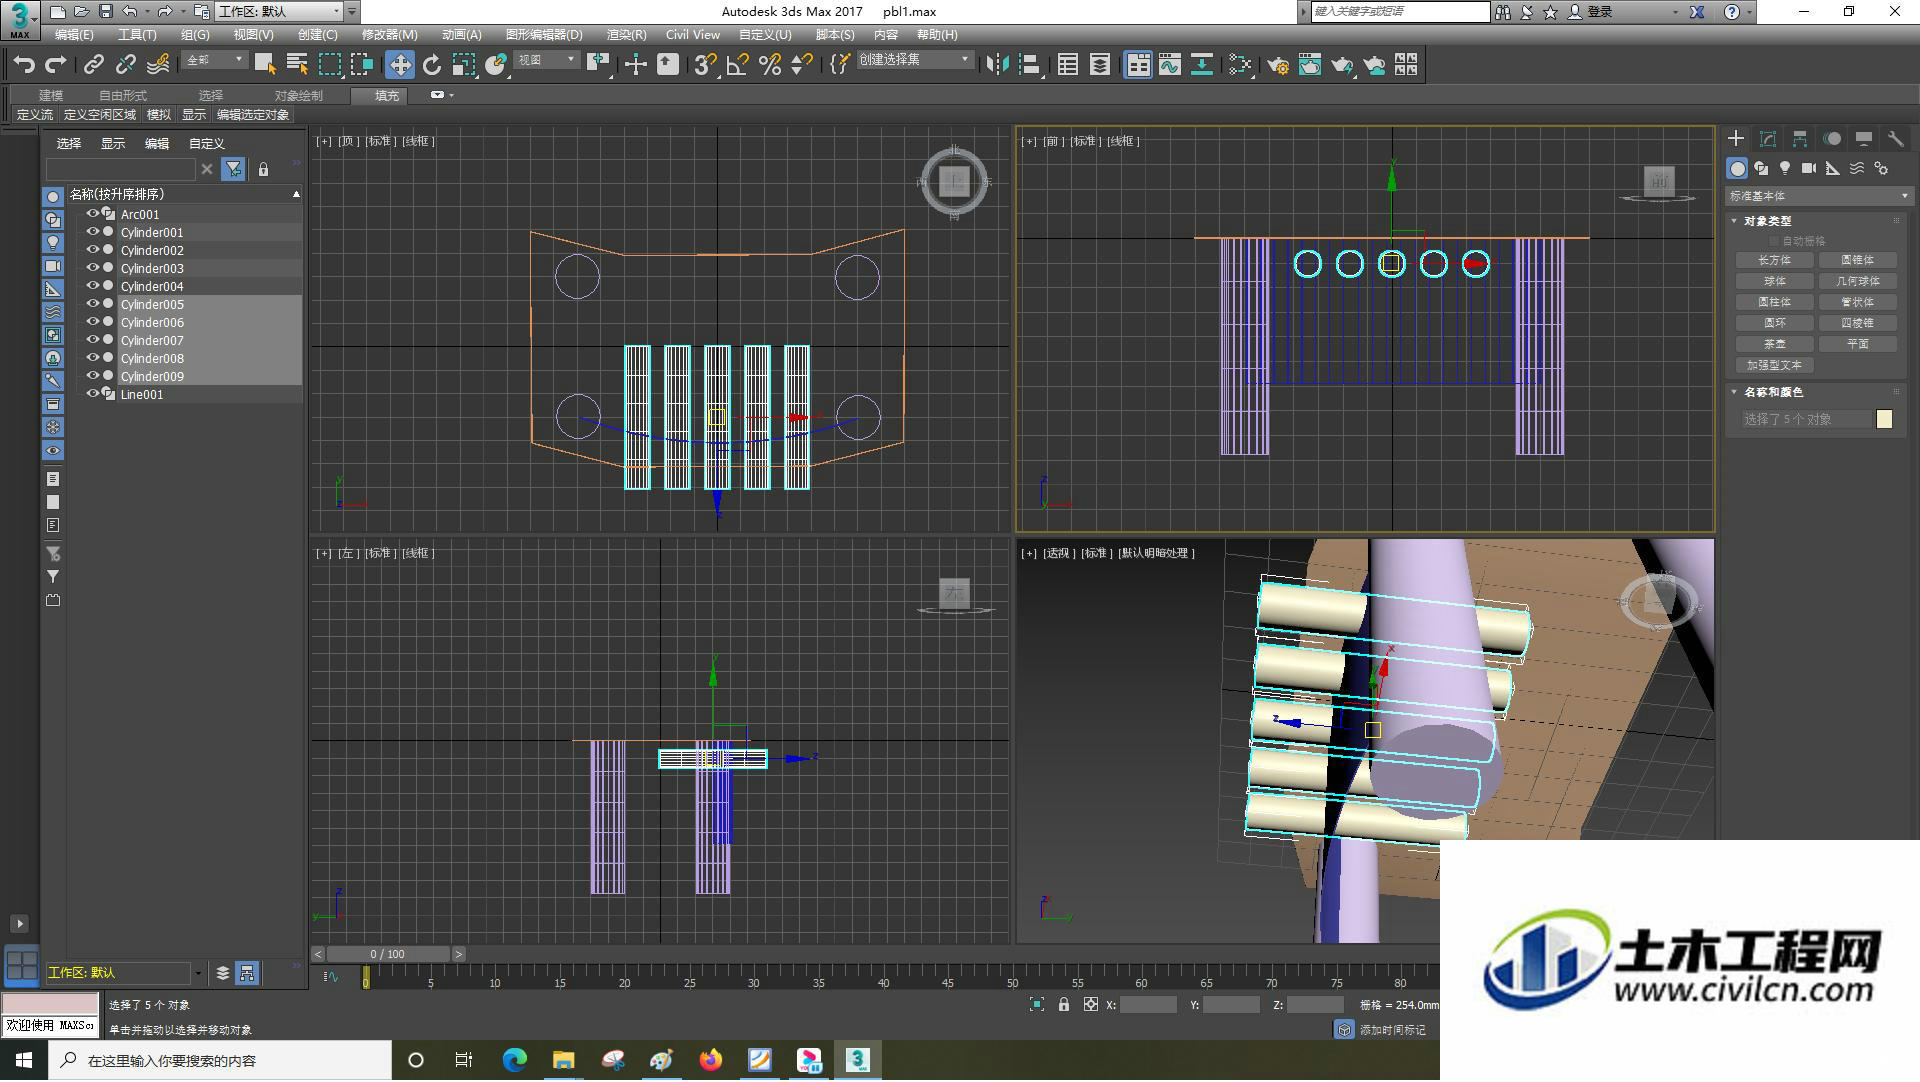Open Hierarchy panel tab icon
The width and height of the screenshot is (1920, 1082).
point(1800,139)
